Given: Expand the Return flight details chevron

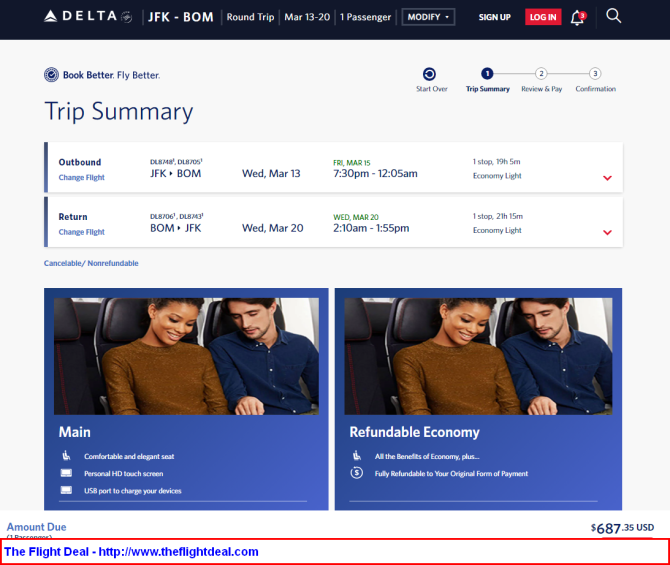Looking at the screenshot, I should pos(607,232).
